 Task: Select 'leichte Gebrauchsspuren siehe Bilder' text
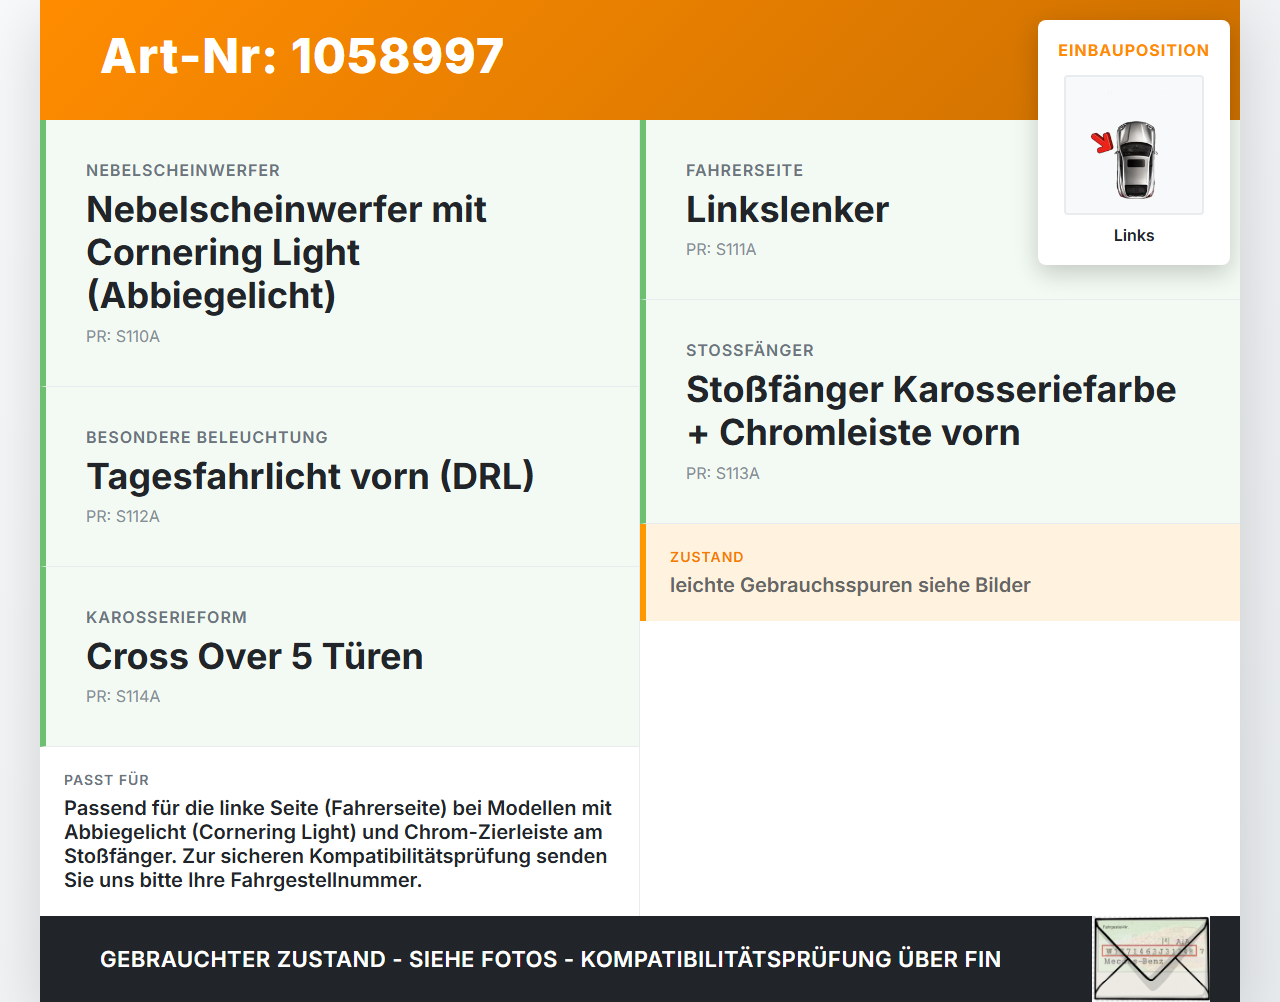click(x=850, y=585)
